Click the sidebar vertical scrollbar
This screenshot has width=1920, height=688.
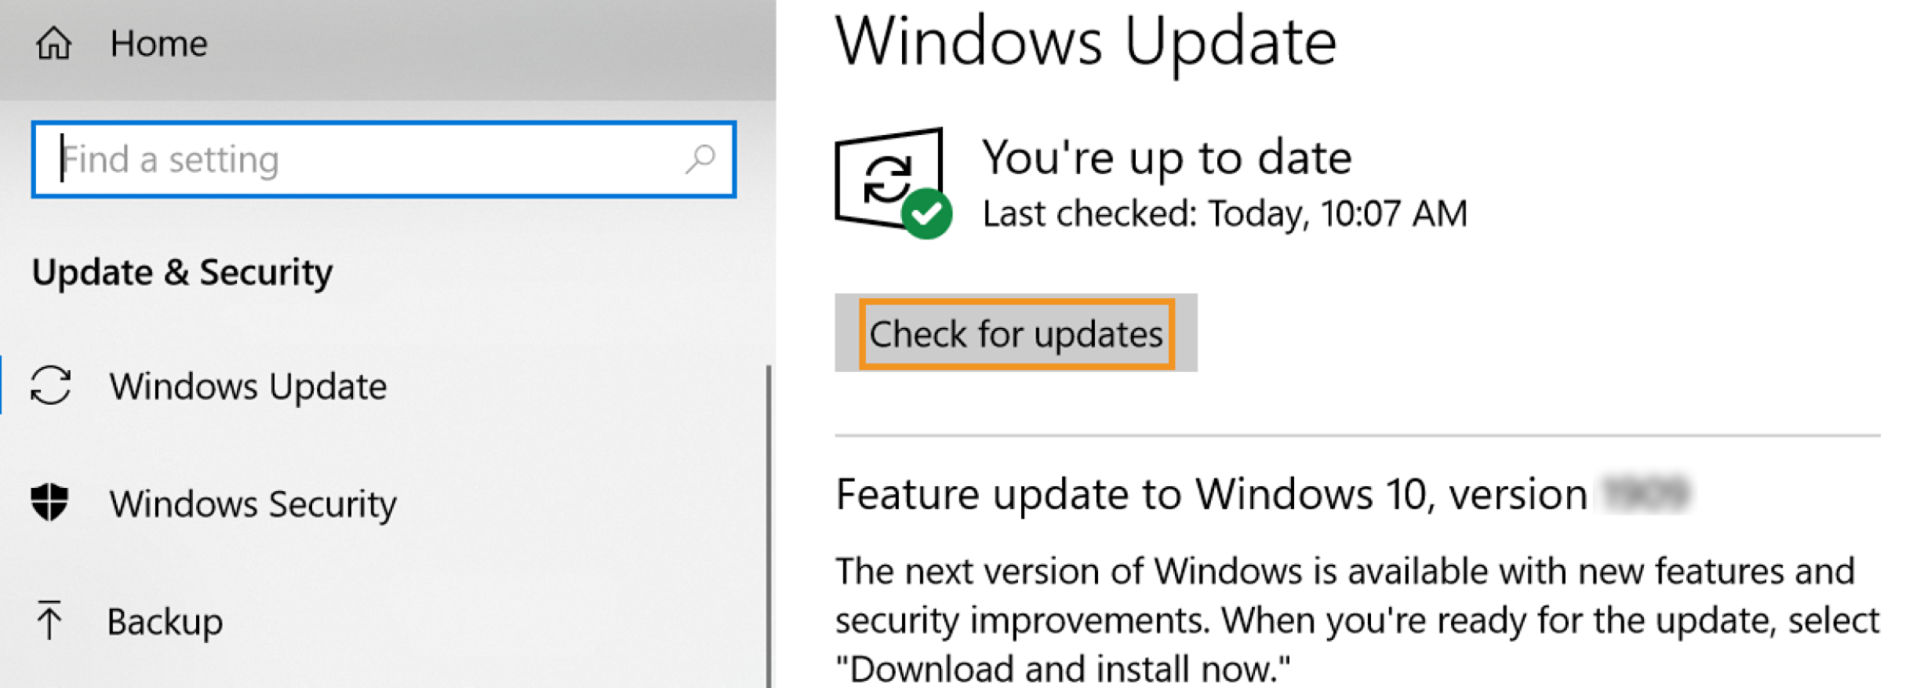[x=769, y=526]
